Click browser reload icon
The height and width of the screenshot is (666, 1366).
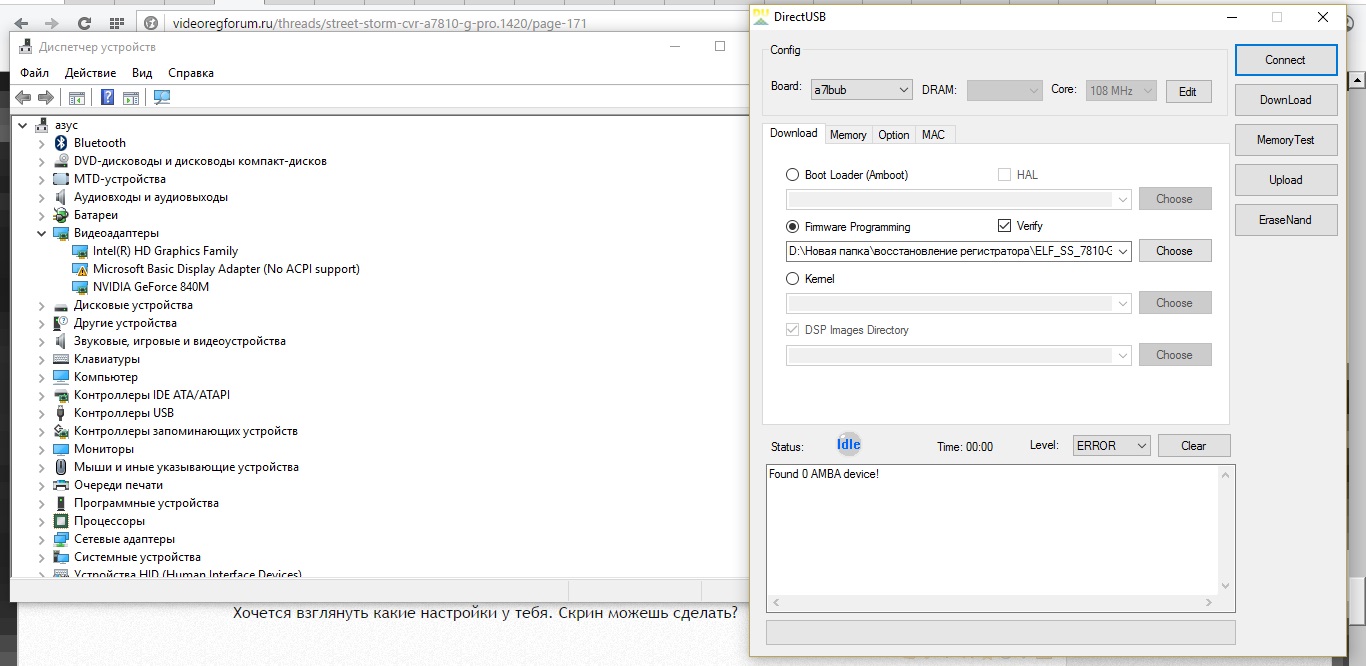tap(84, 22)
